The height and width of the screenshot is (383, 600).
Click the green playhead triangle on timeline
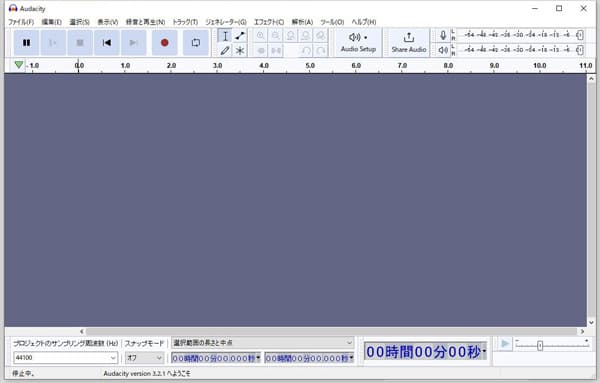(18, 65)
